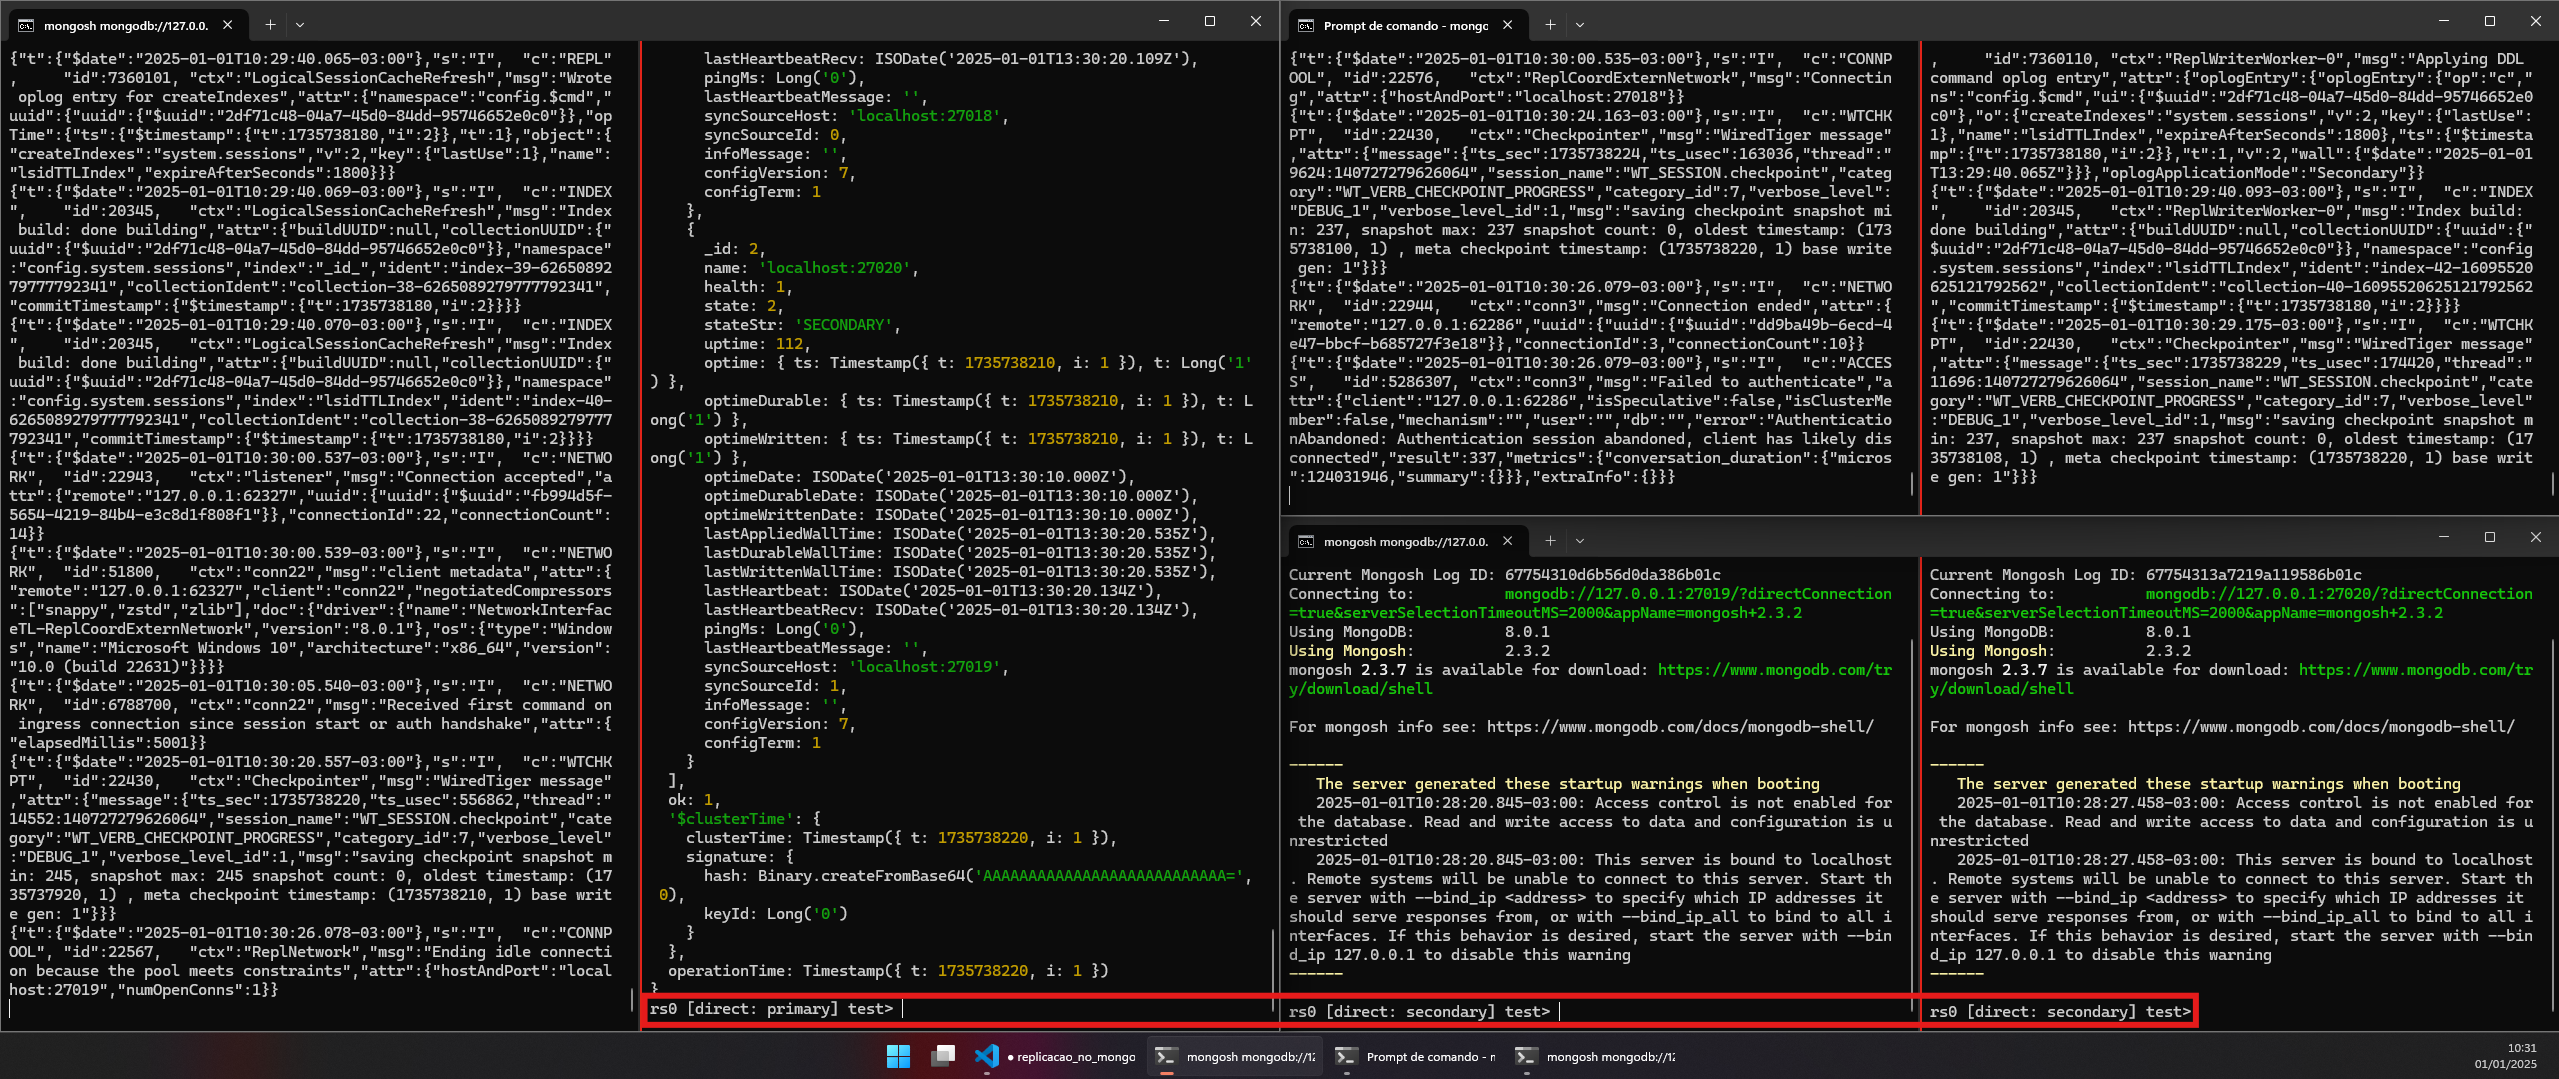Switch to VS Code replicacao_no_mongo

click(x=1054, y=1056)
